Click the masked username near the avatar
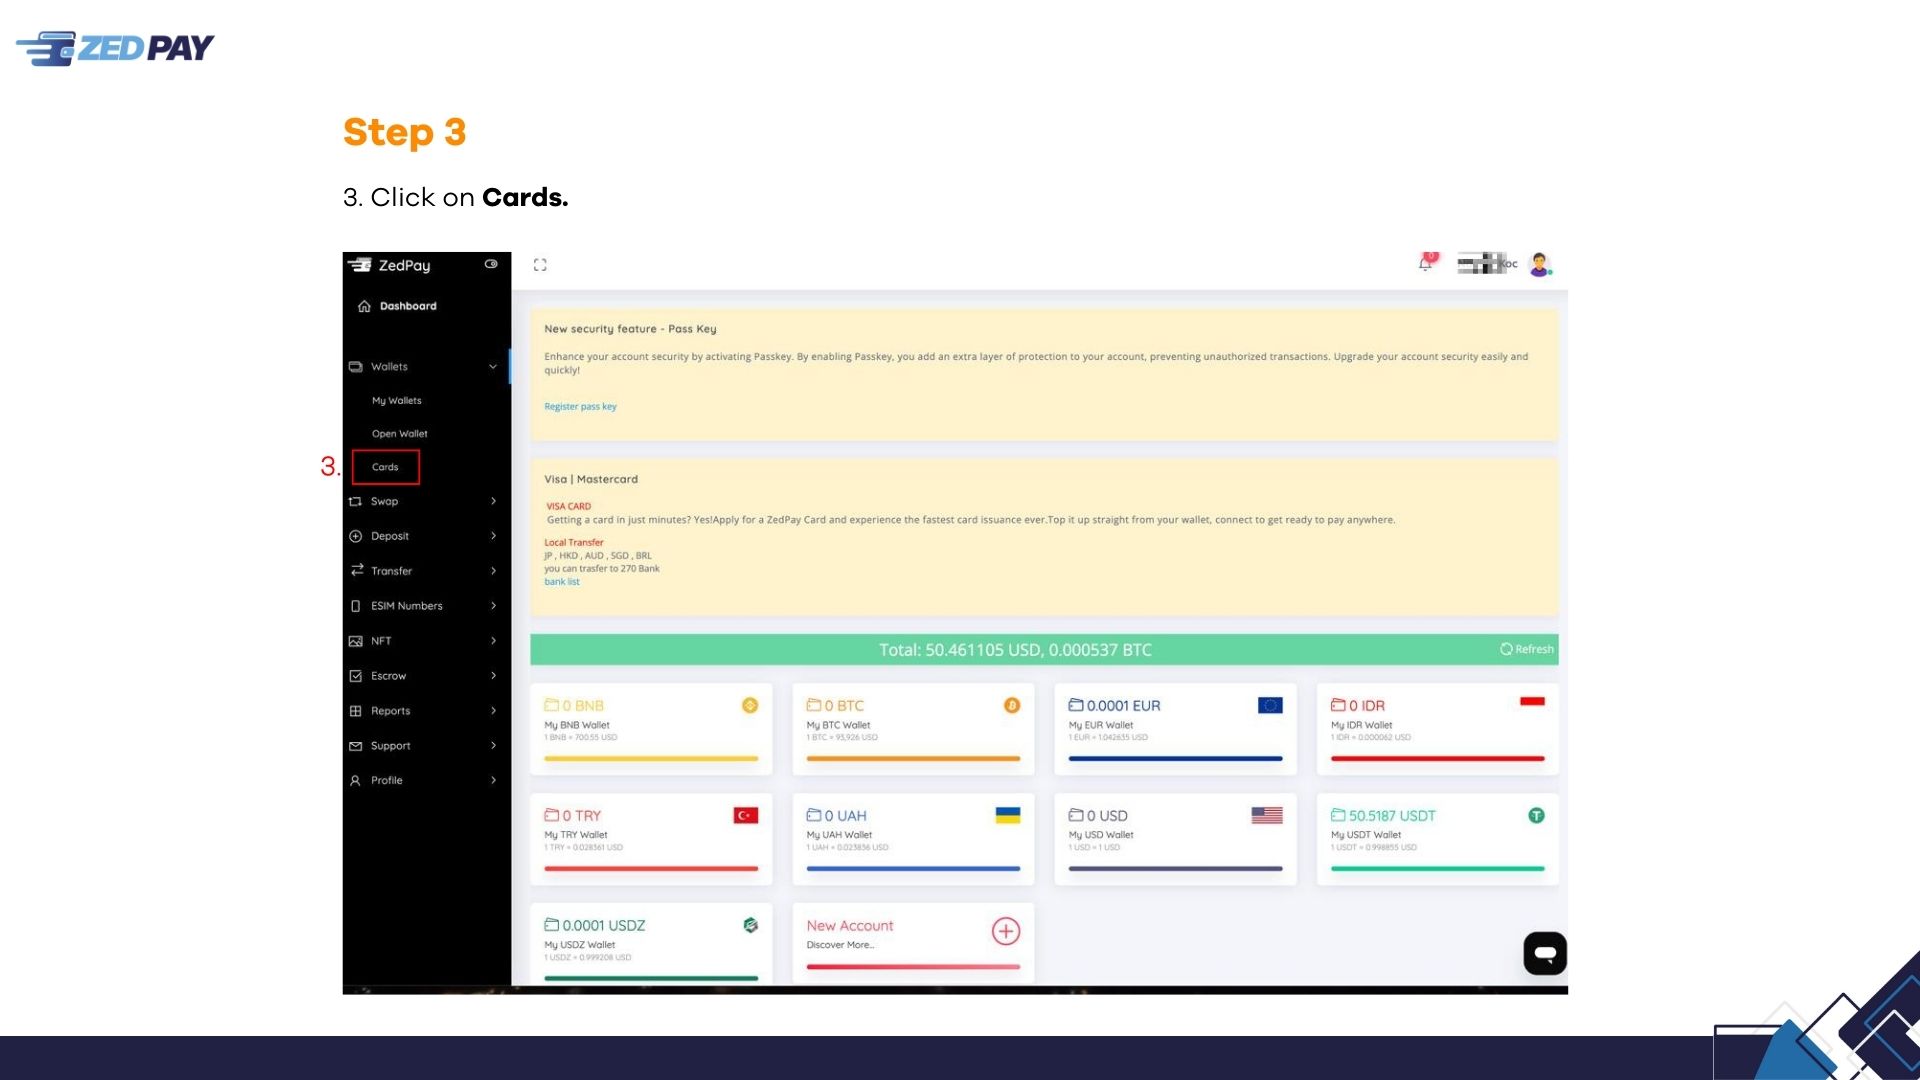The height and width of the screenshot is (1080, 1920). [x=1488, y=264]
